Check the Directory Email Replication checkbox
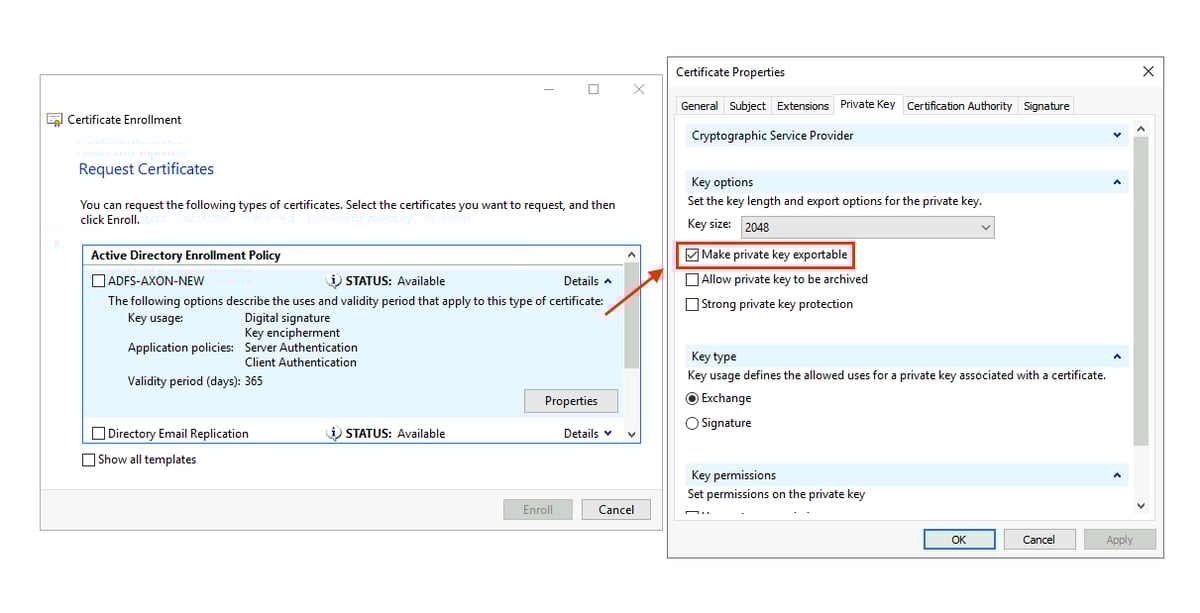The height and width of the screenshot is (613, 1200). click(98, 433)
